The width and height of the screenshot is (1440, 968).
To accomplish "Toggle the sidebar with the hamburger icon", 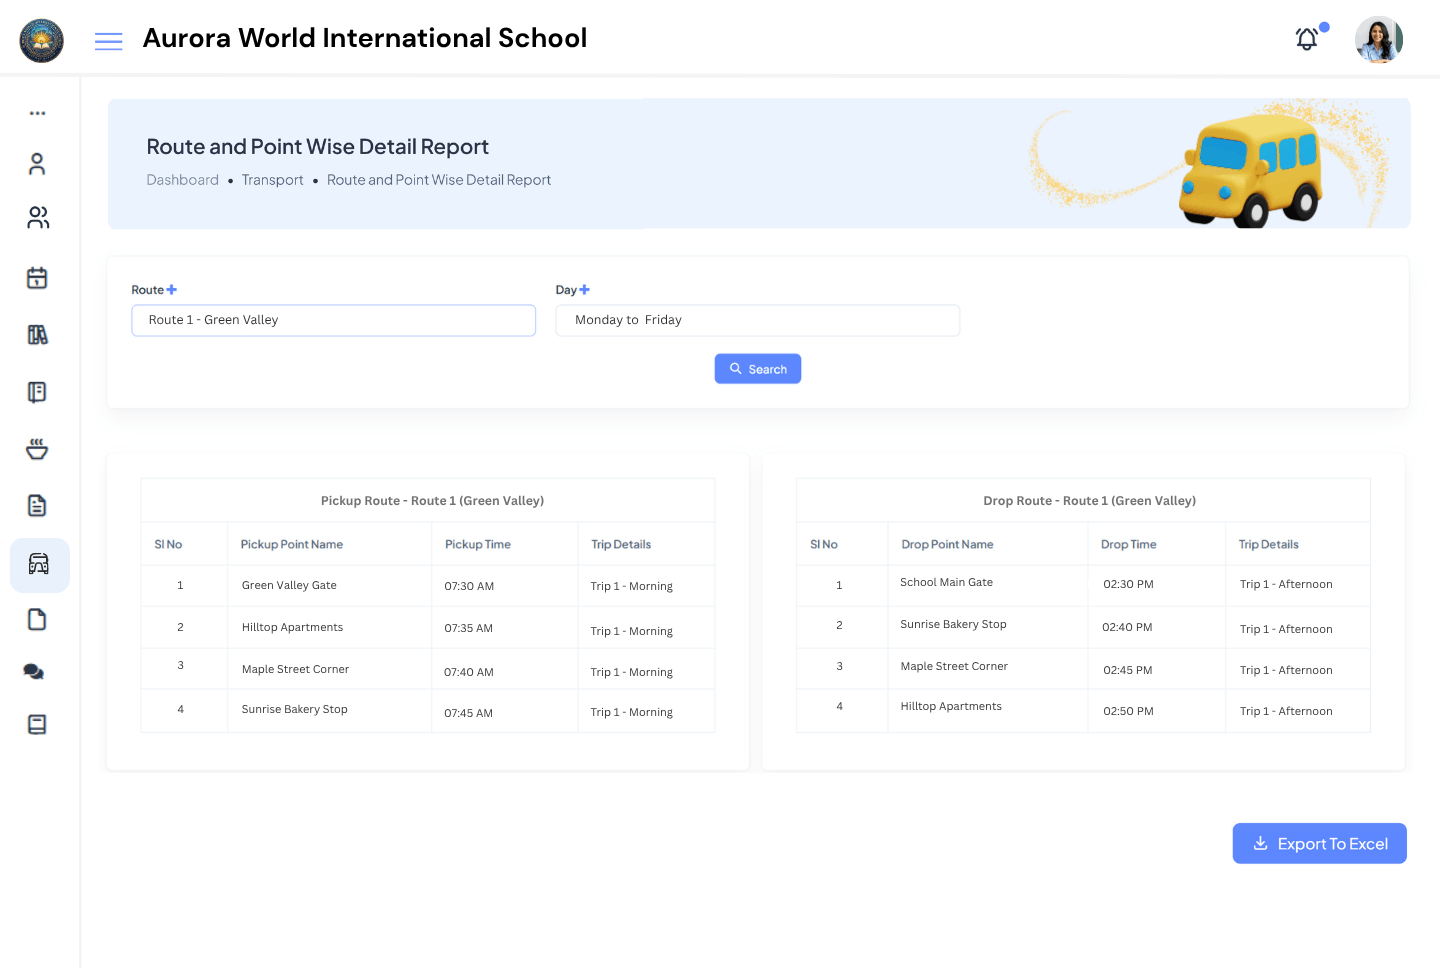I will point(108,41).
